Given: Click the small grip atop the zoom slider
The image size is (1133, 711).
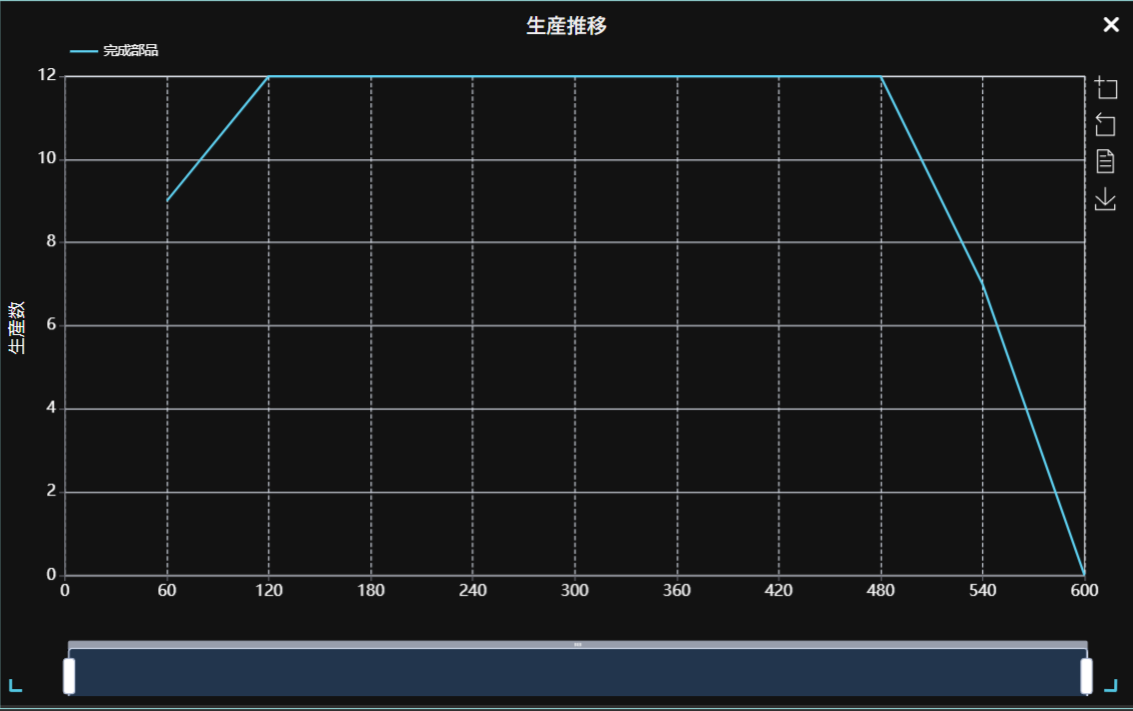Looking at the screenshot, I should point(578,645).
